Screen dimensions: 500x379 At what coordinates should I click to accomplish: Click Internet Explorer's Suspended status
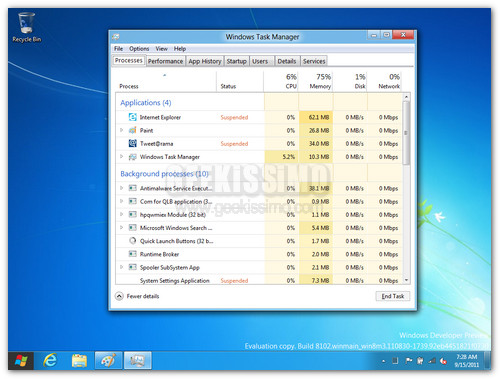click(x=234, y=117)
